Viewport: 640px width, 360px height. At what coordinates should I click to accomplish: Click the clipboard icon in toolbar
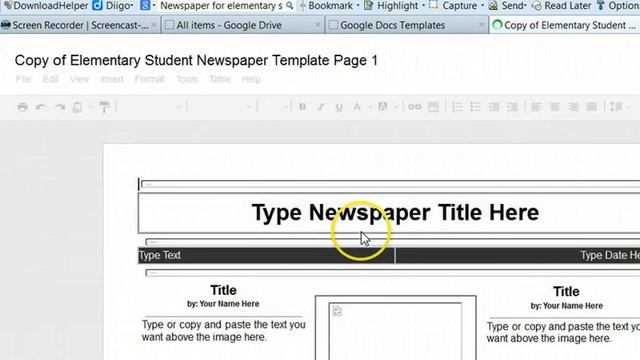(77, 107)
